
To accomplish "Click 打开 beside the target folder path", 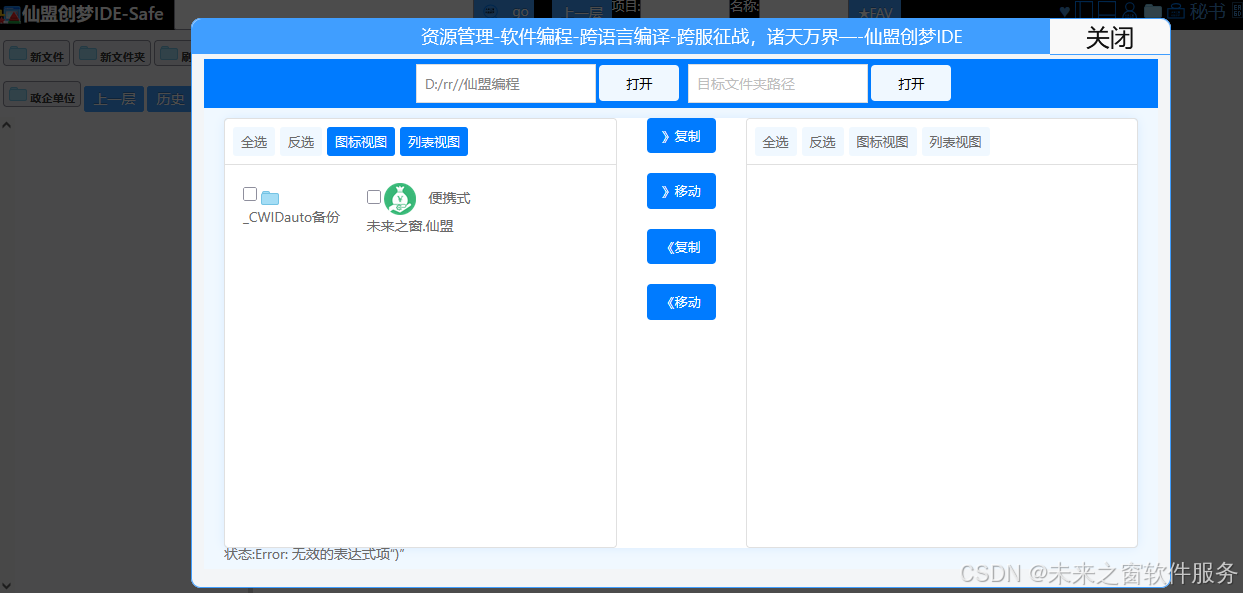I will pyautogui.click(x=911, y=84).
